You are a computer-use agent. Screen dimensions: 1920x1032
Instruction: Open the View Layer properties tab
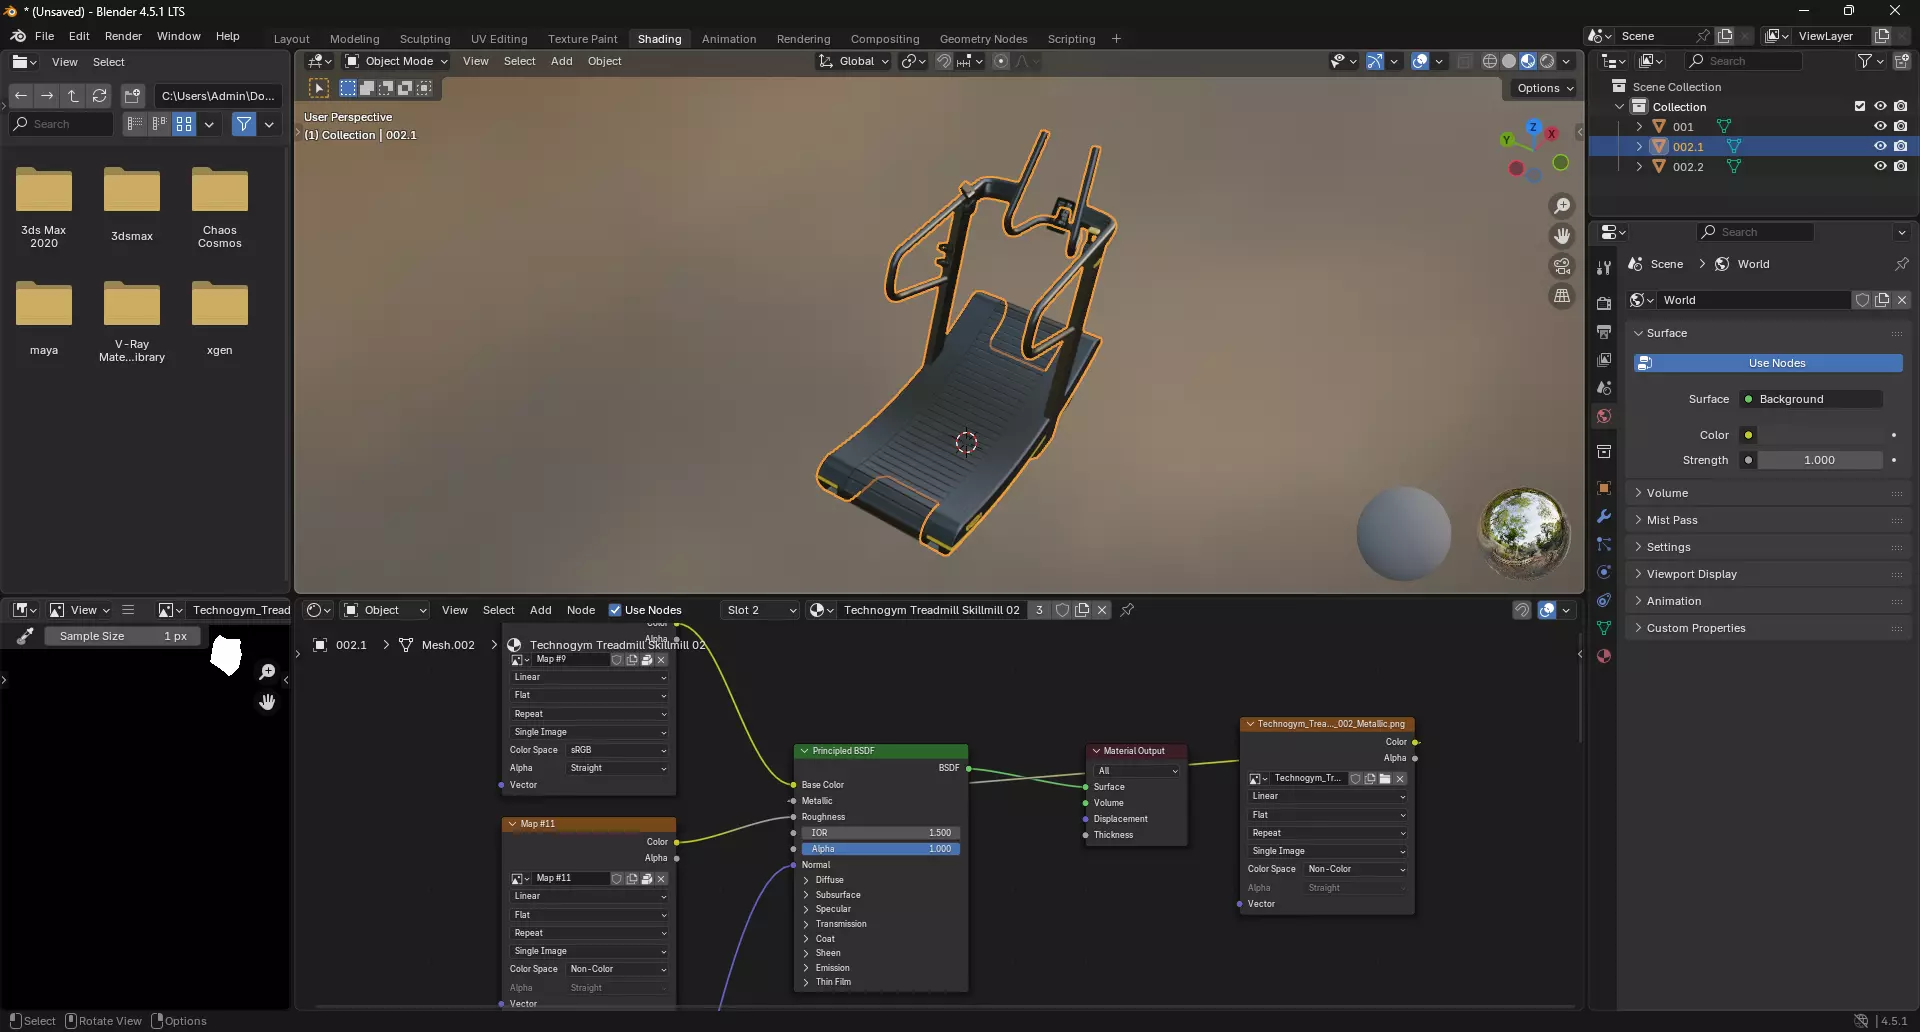pyautogui.click(x=1604, y=360)
